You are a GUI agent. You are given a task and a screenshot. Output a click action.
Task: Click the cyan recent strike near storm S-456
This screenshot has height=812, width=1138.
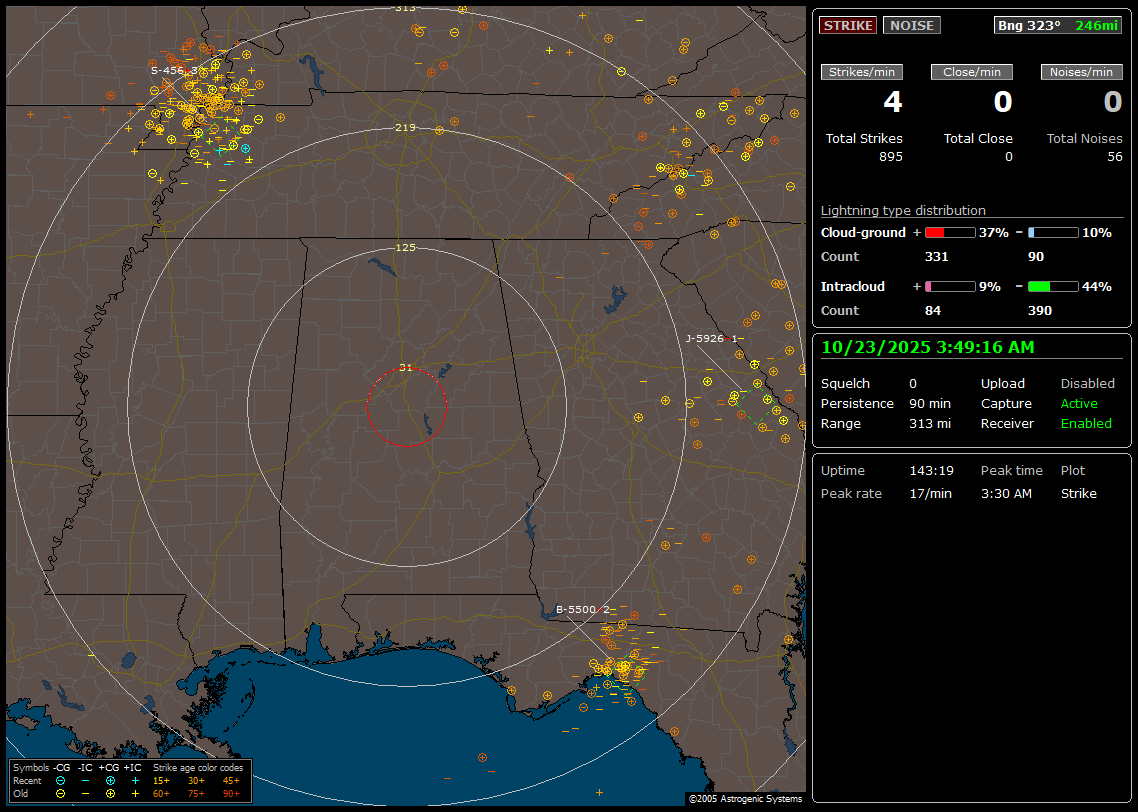(x=245, y=148)
